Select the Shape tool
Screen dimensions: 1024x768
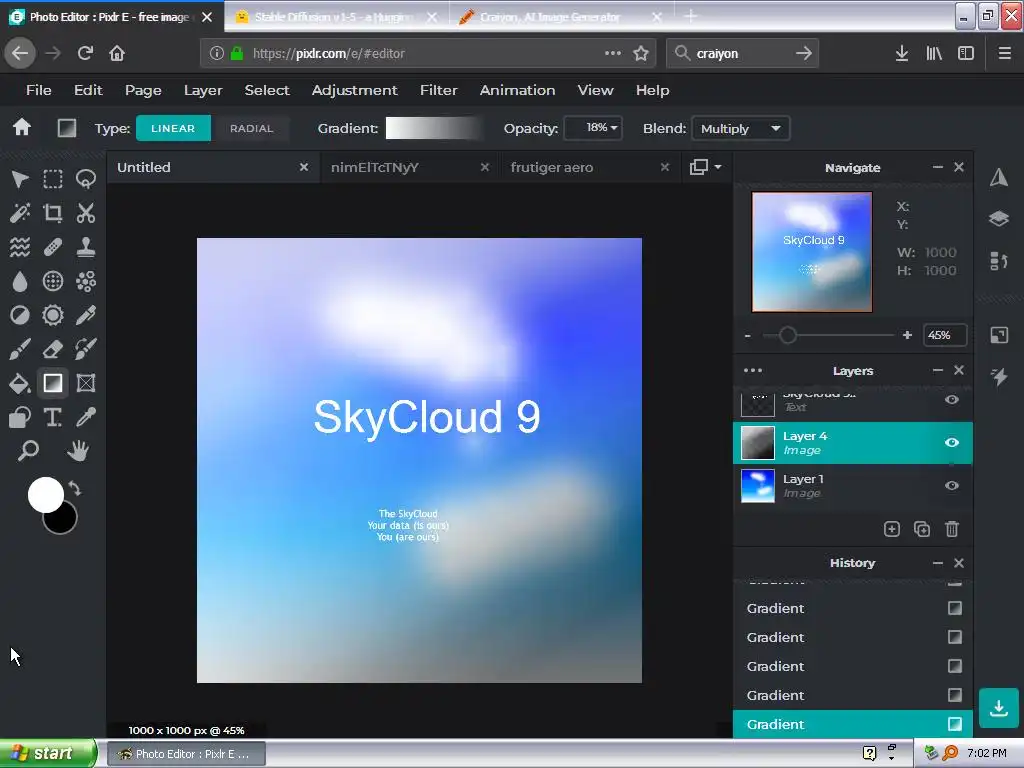(20, 417)
